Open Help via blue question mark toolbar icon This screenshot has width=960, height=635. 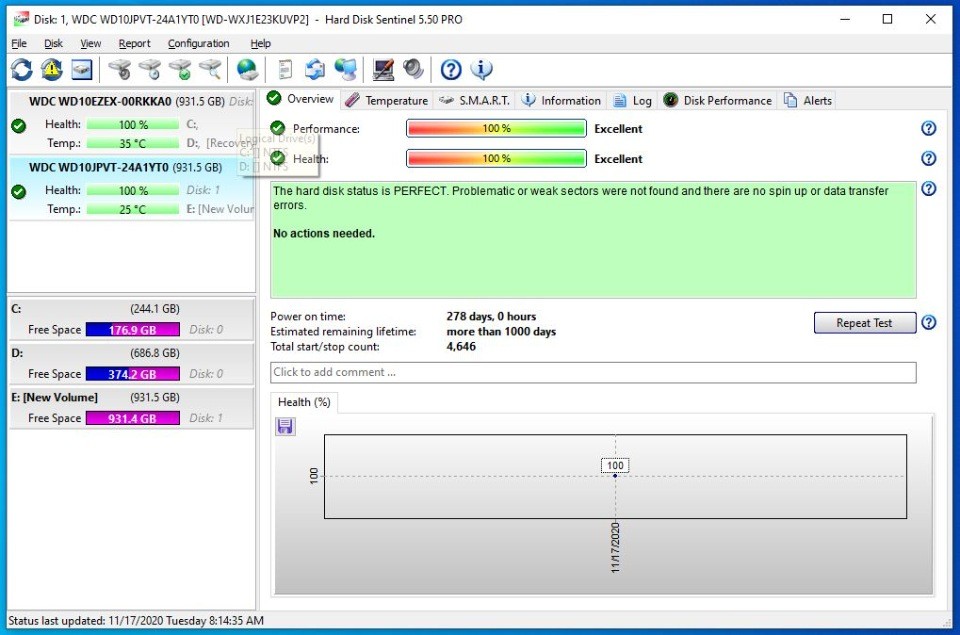coord(451,70)
